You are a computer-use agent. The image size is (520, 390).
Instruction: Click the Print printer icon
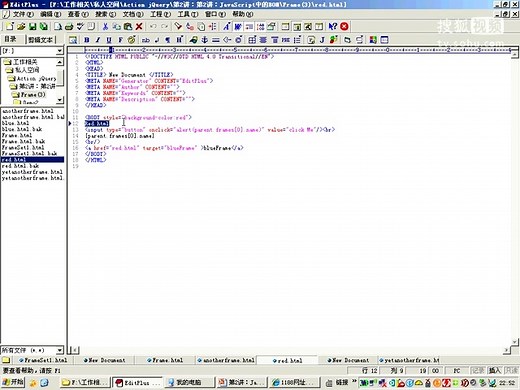(x=69, y=26)
